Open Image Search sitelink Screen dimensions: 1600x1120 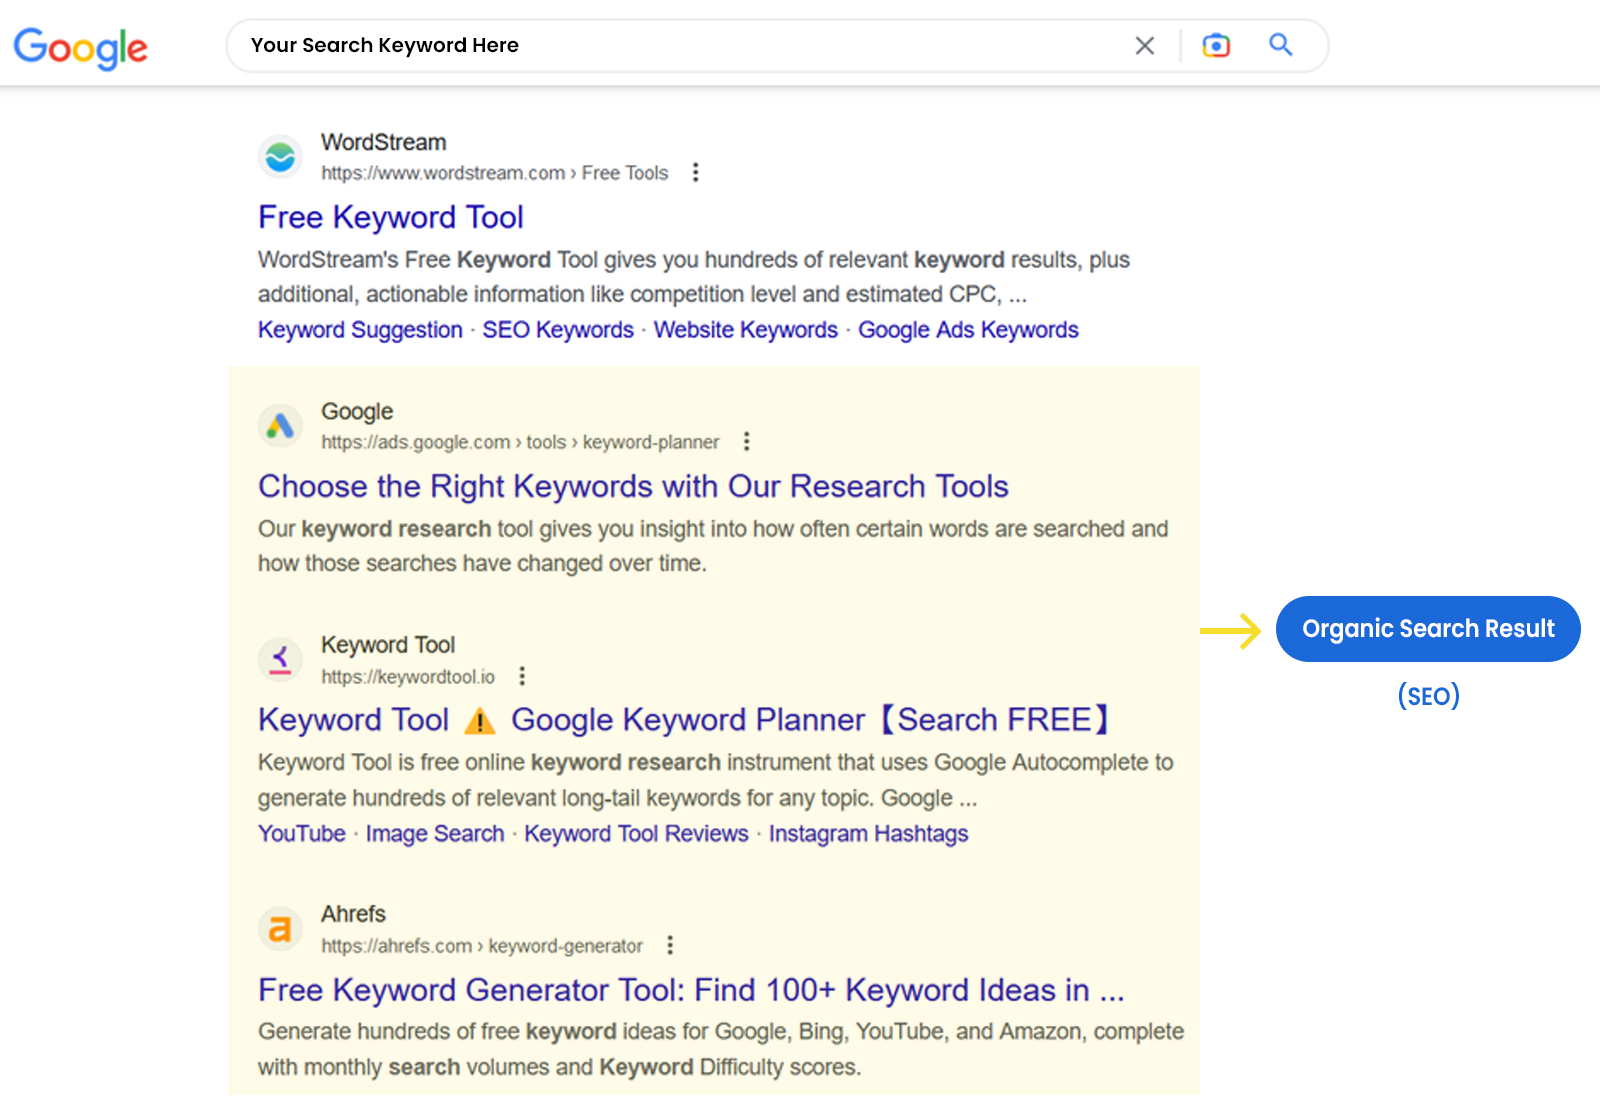pyautogui.click(x=435, y=834)
